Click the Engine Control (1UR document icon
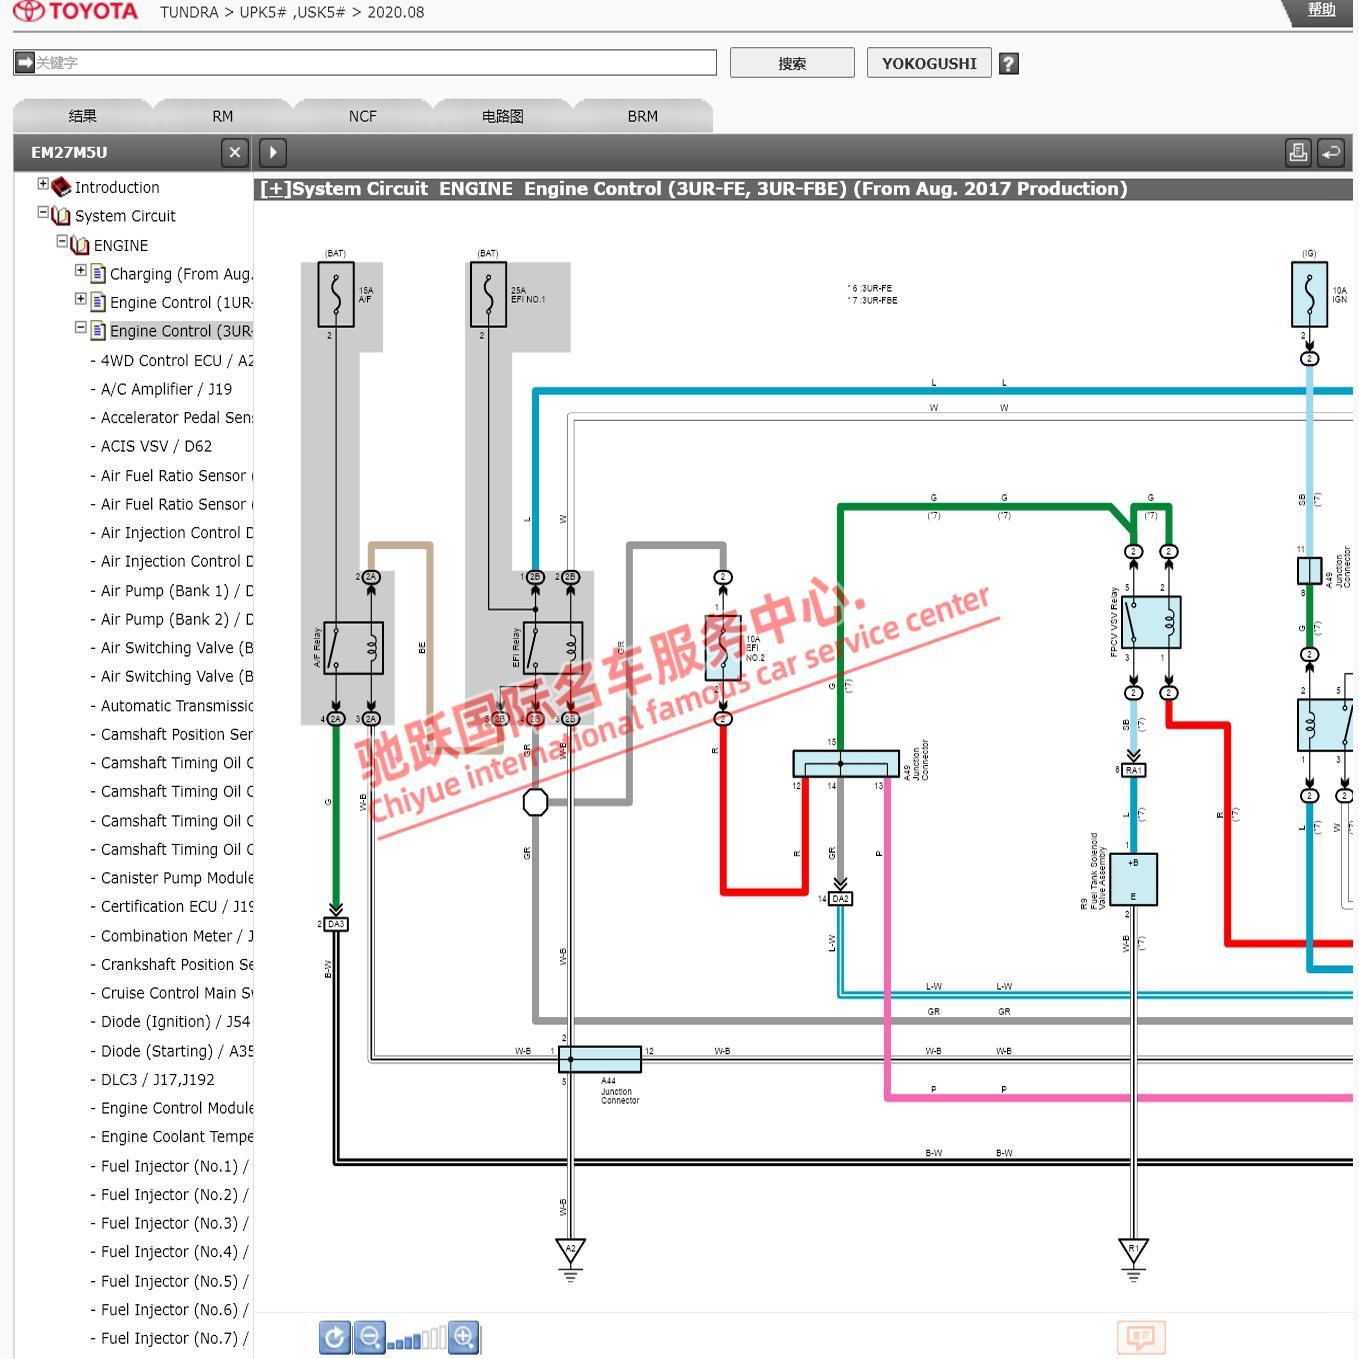 [98, 302]
